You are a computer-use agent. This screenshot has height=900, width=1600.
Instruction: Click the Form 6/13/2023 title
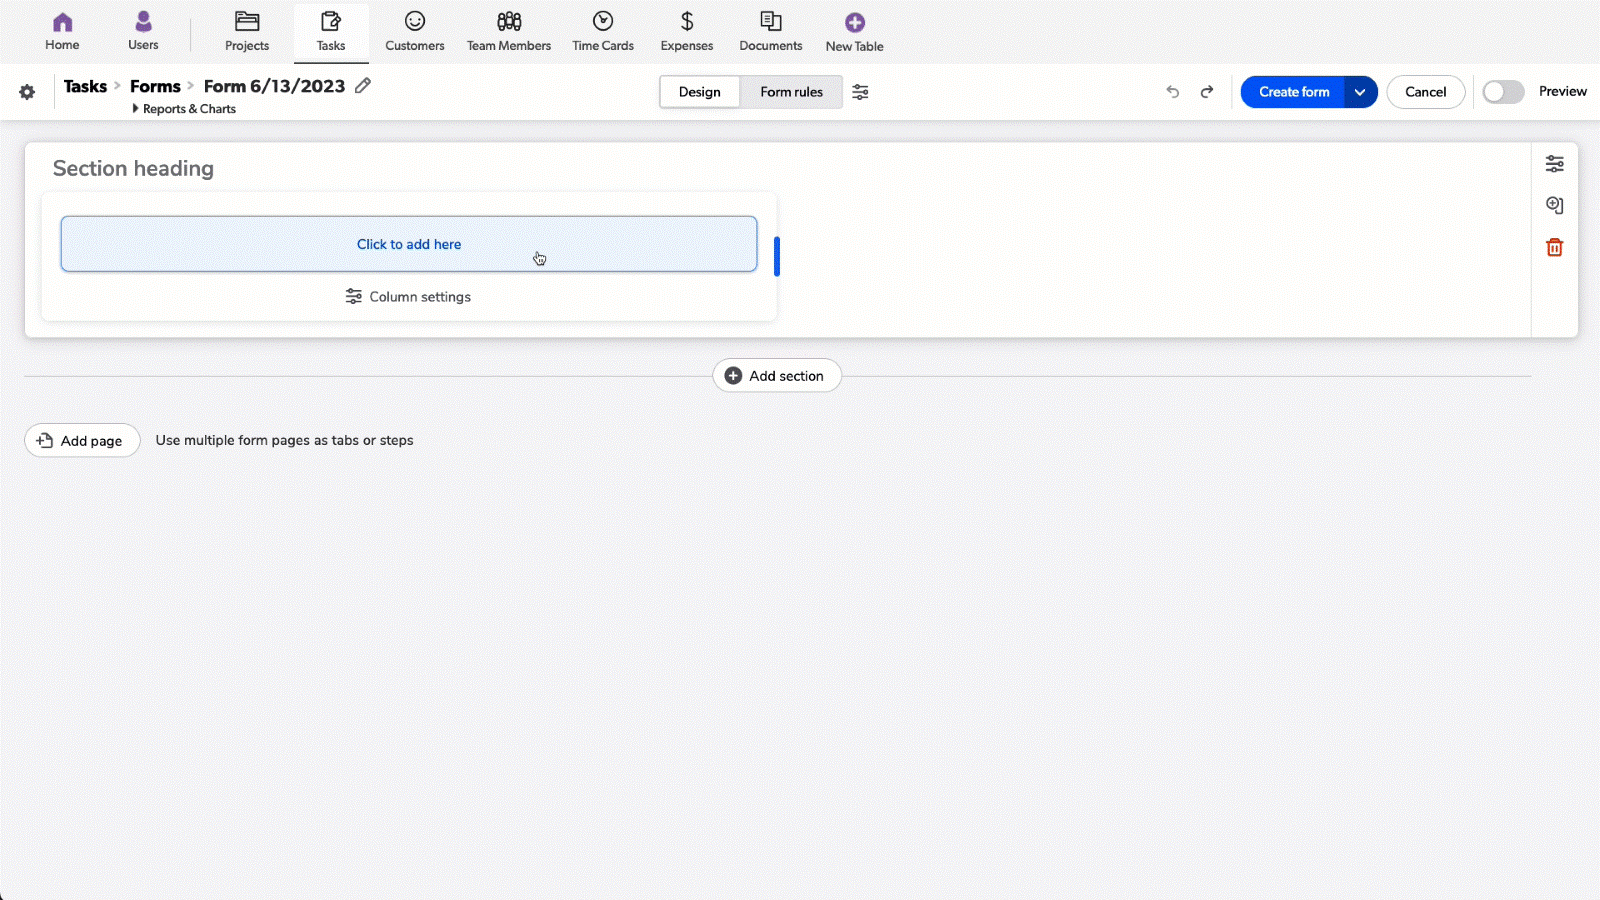coord(274,86)
